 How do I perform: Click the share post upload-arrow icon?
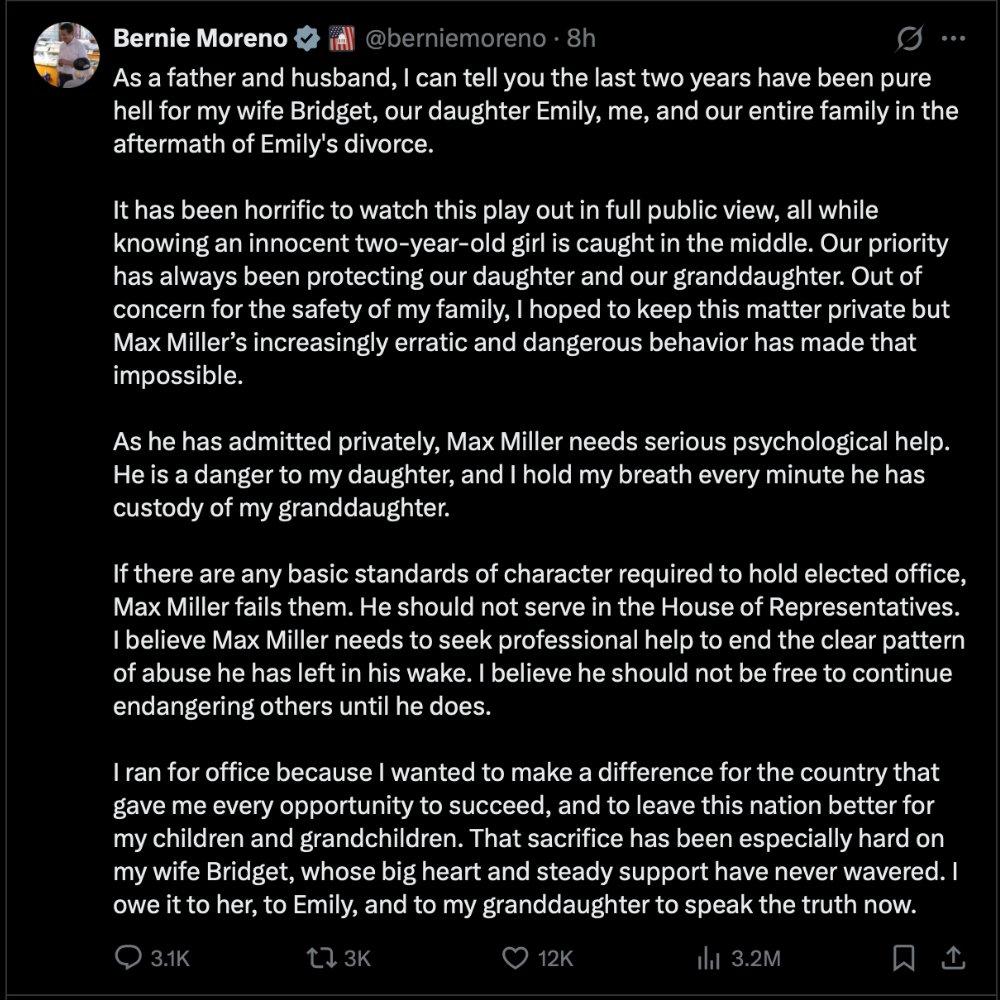point(953,957)
